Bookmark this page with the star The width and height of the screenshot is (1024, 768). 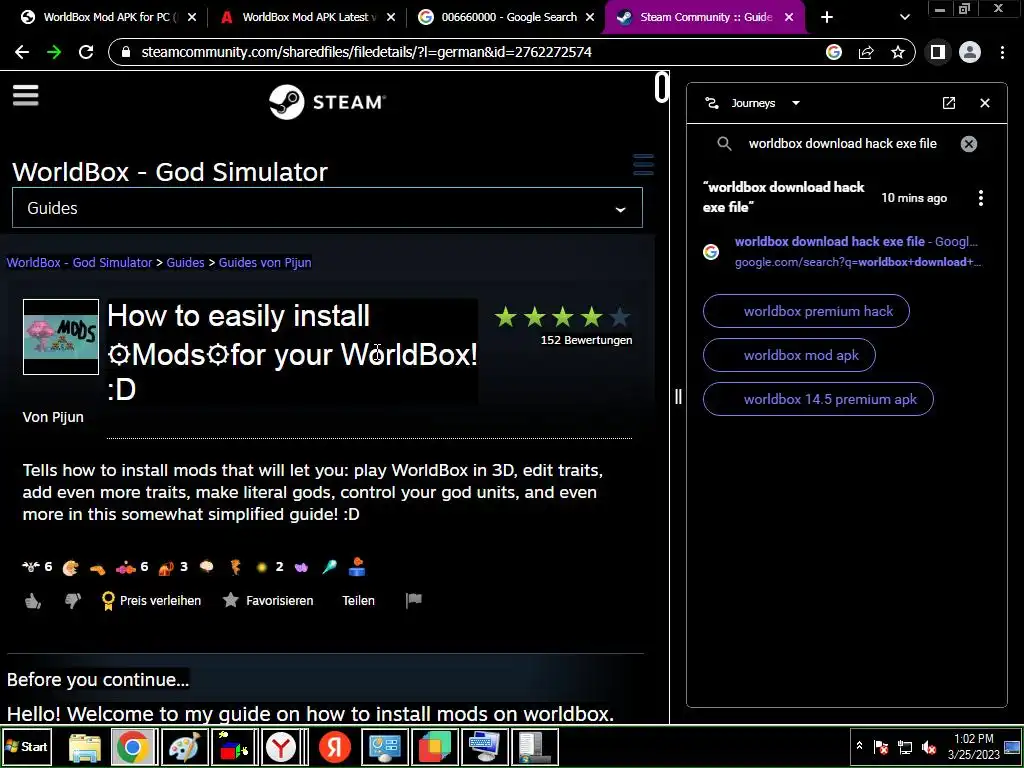point(898,52)
